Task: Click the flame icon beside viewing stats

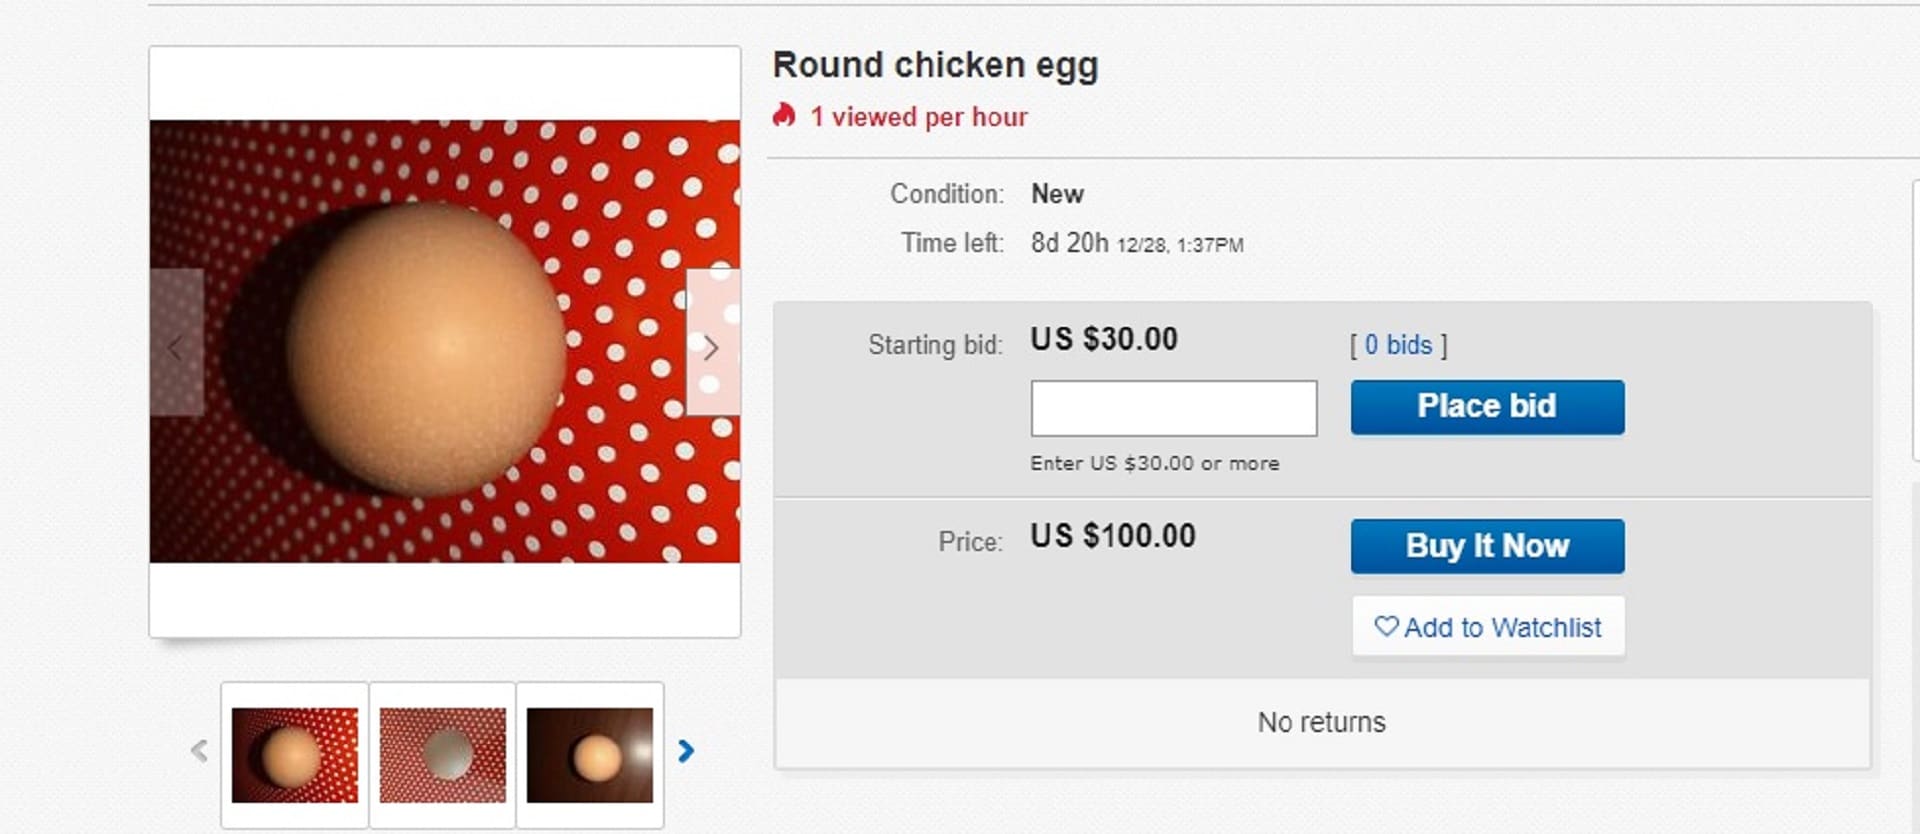Action: 784,115
